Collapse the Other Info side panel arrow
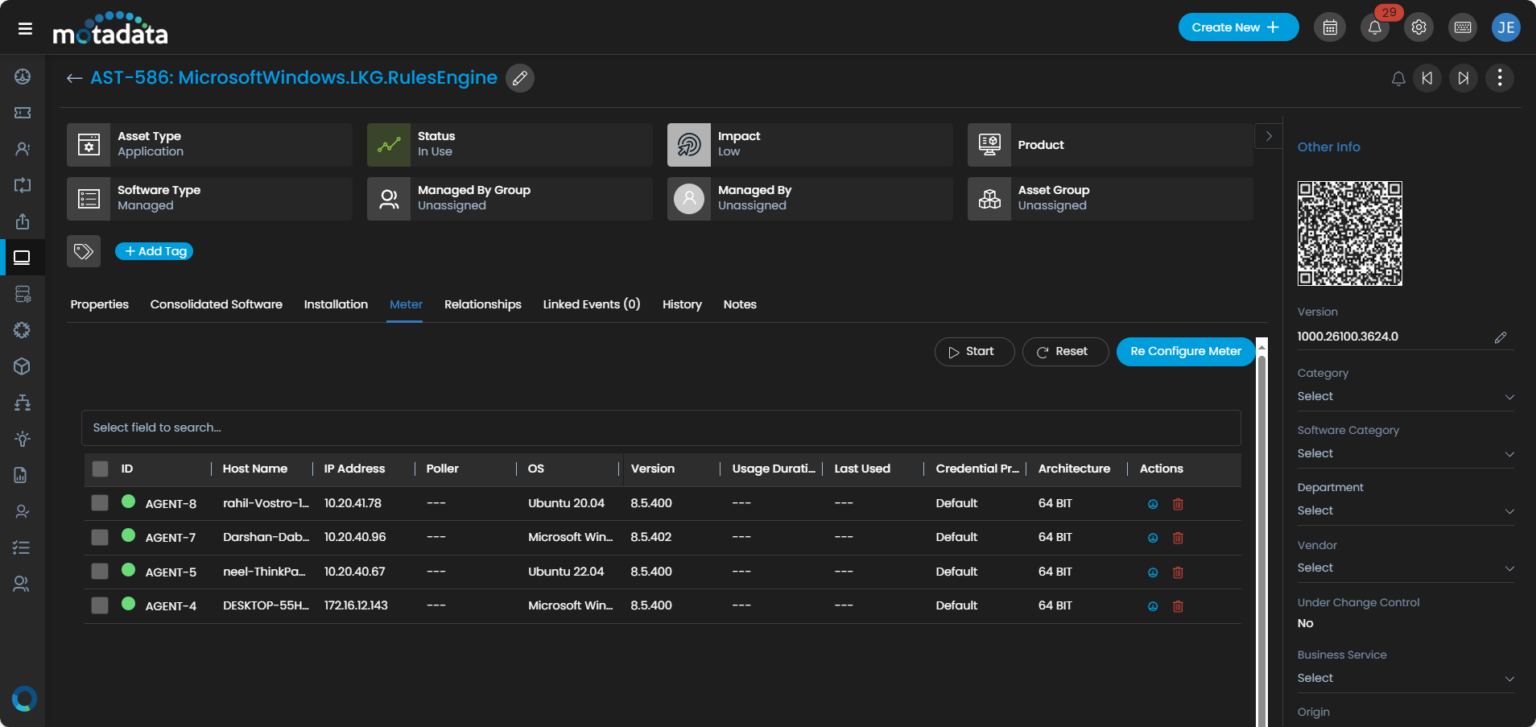This screenshot has width=1536, height=727. point(1268,136)
